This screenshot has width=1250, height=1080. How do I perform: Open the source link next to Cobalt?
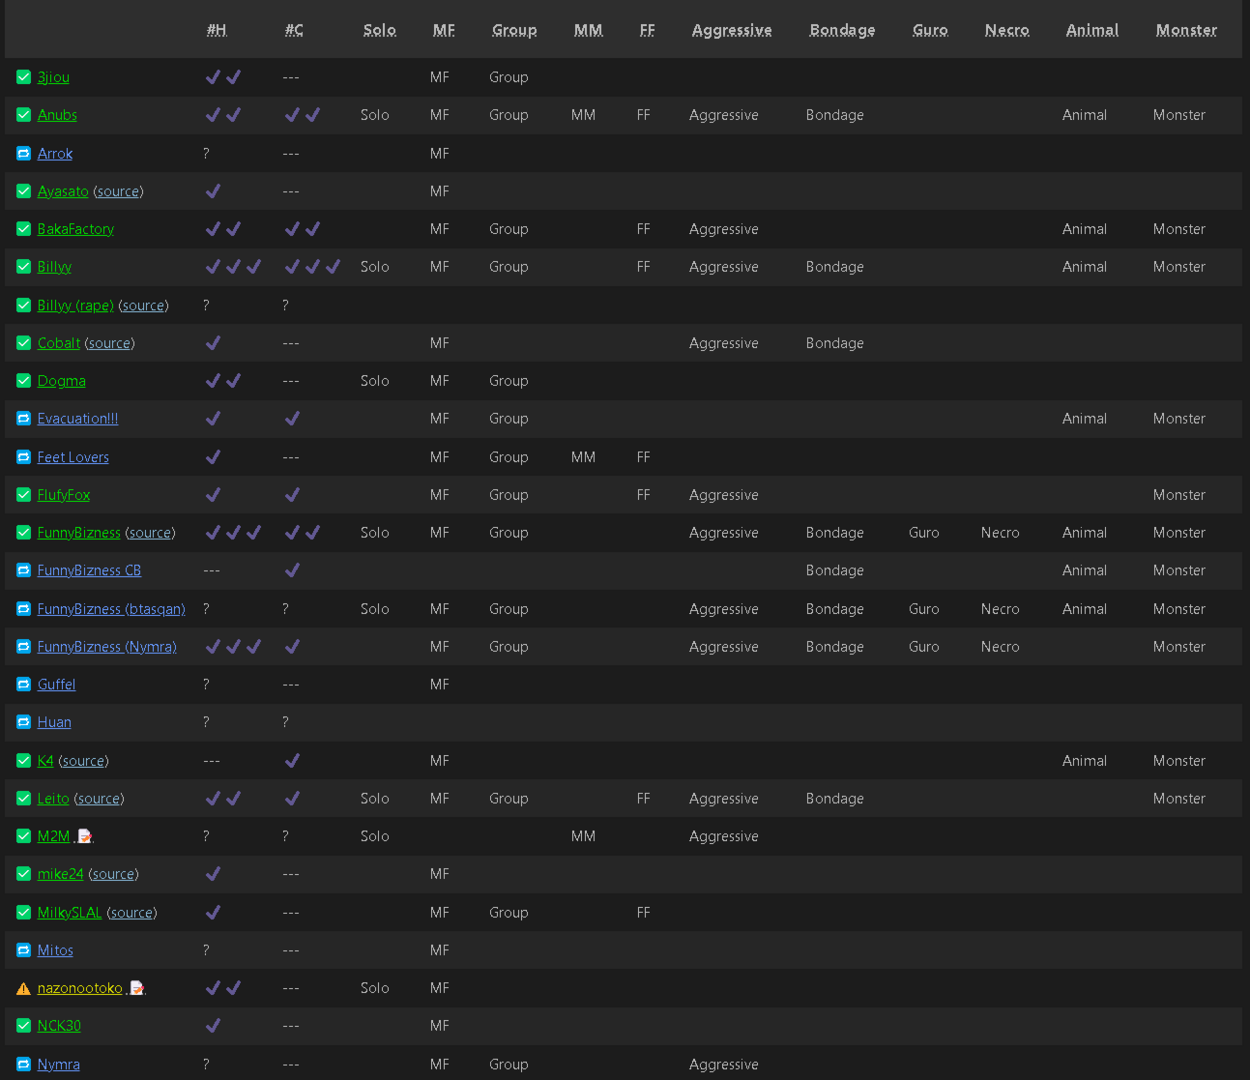110,343
